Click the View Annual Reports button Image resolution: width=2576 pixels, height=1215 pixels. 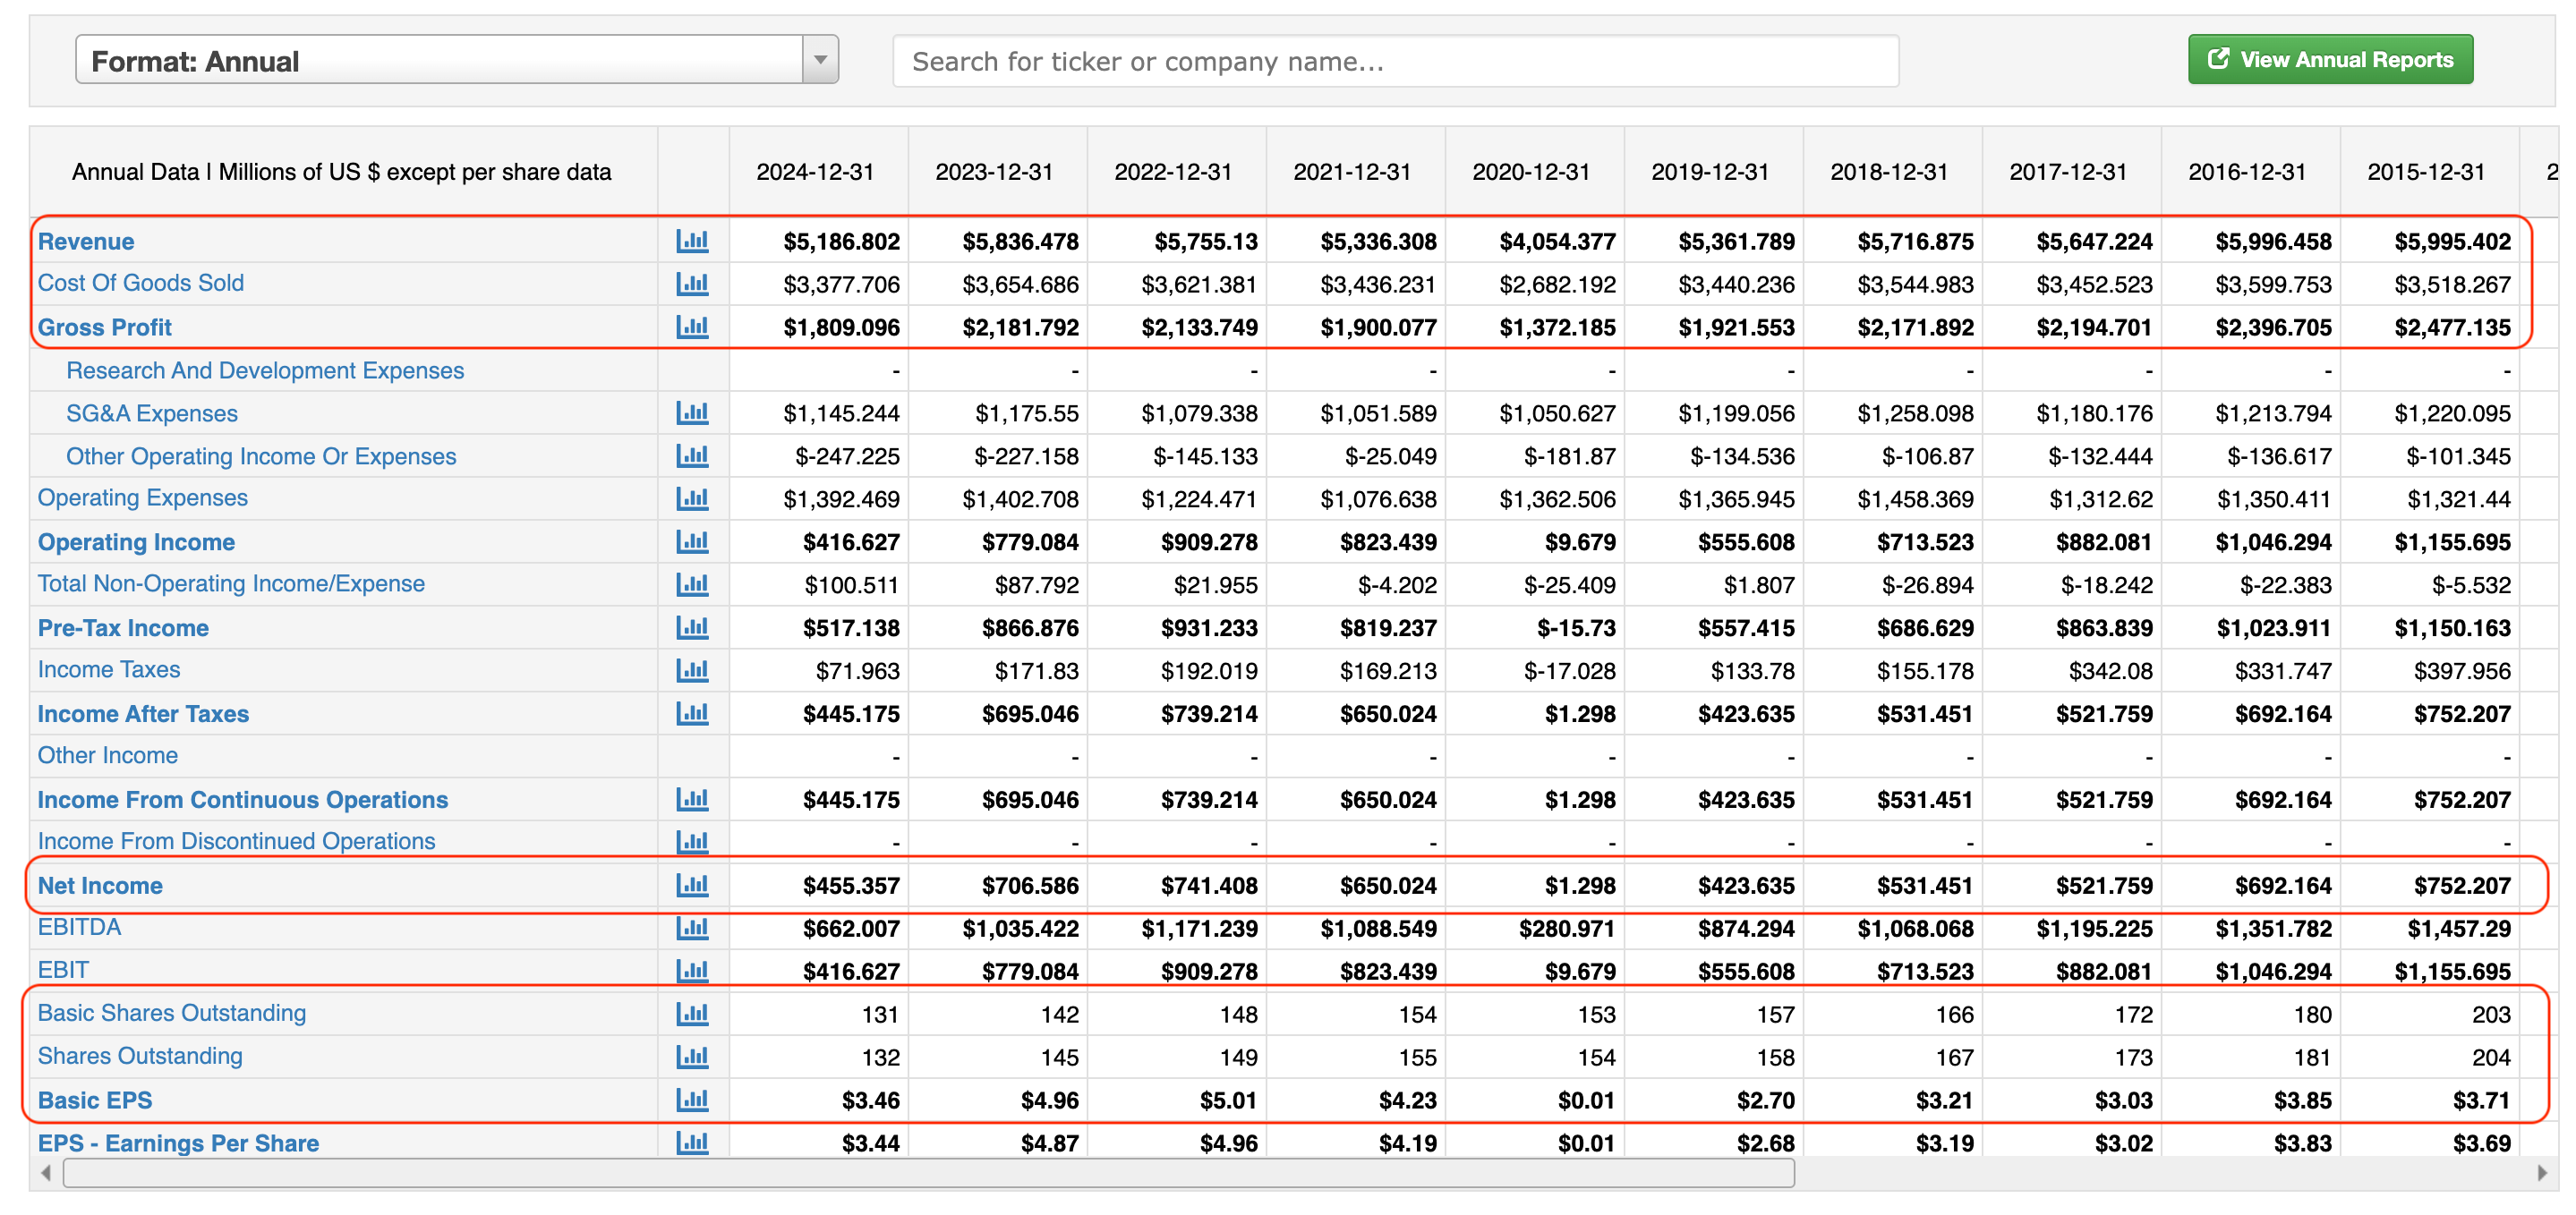pos(2330,60)
